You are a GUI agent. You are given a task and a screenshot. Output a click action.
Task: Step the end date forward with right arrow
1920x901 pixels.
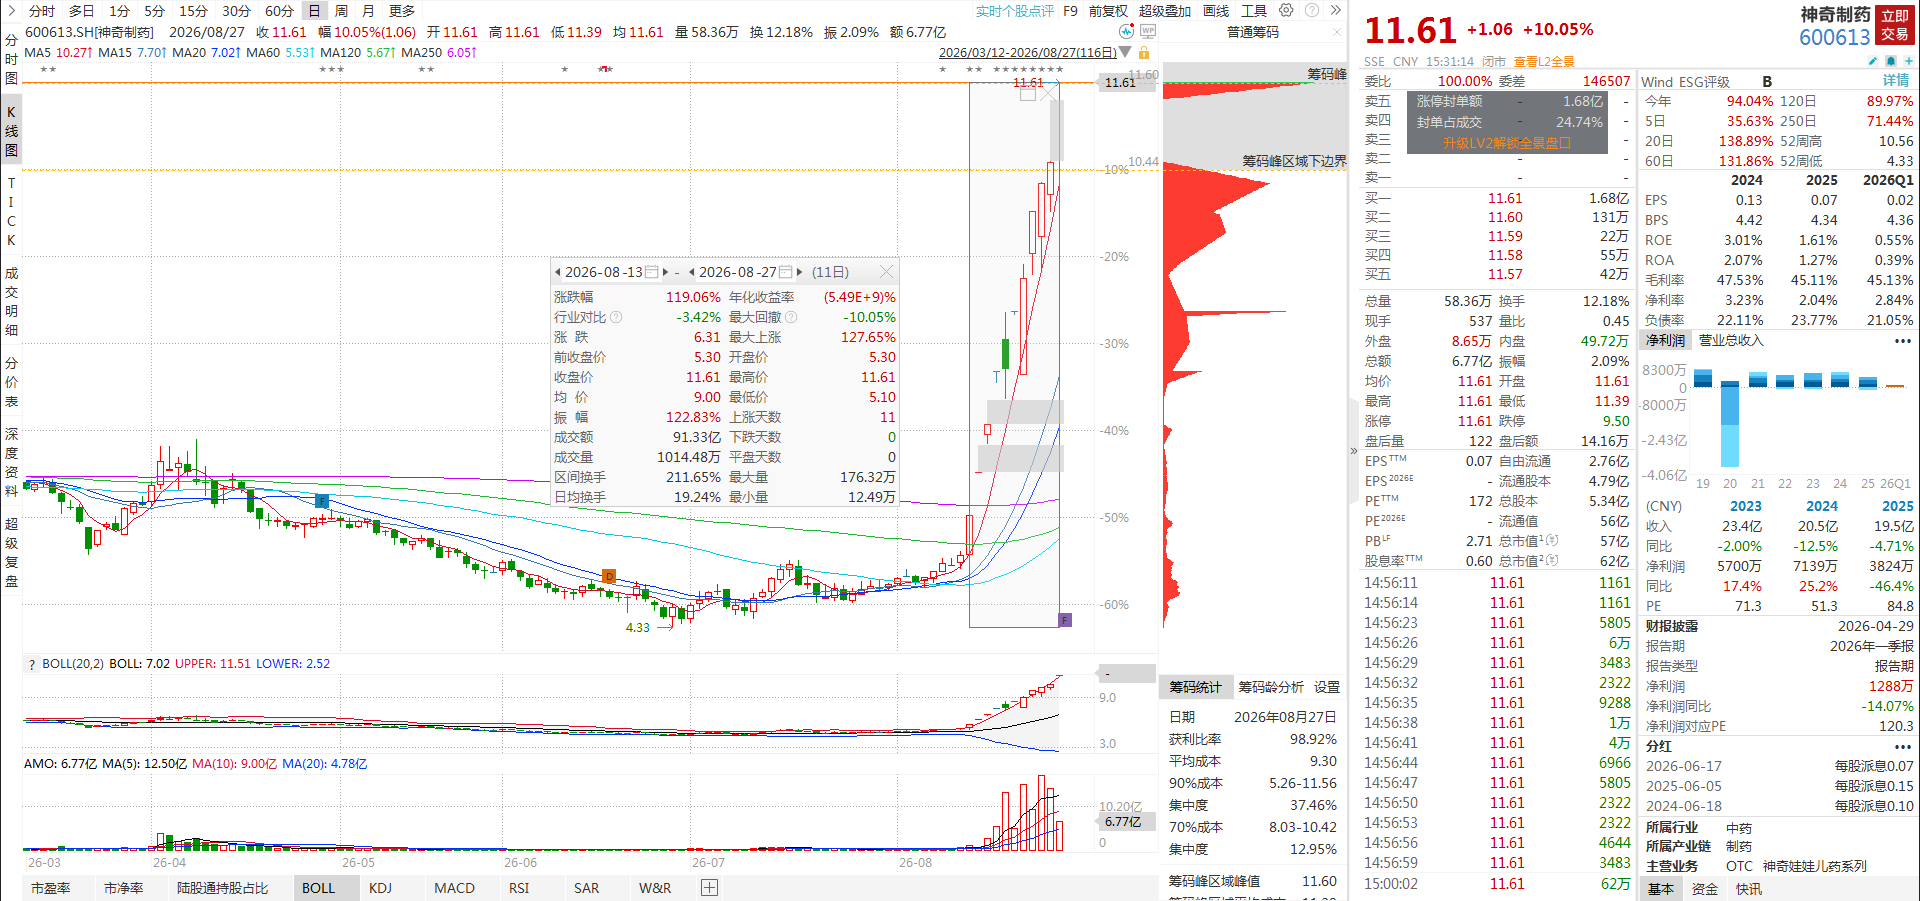click(799, 272)
